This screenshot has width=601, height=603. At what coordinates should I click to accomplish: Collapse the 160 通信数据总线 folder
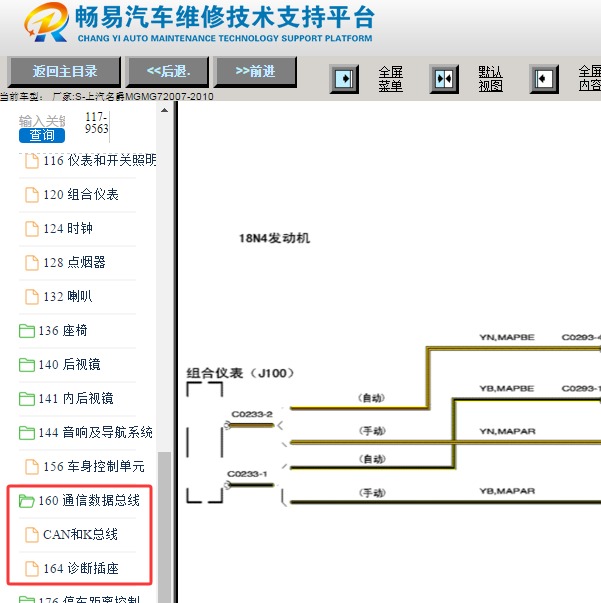(x=27, y=501)
